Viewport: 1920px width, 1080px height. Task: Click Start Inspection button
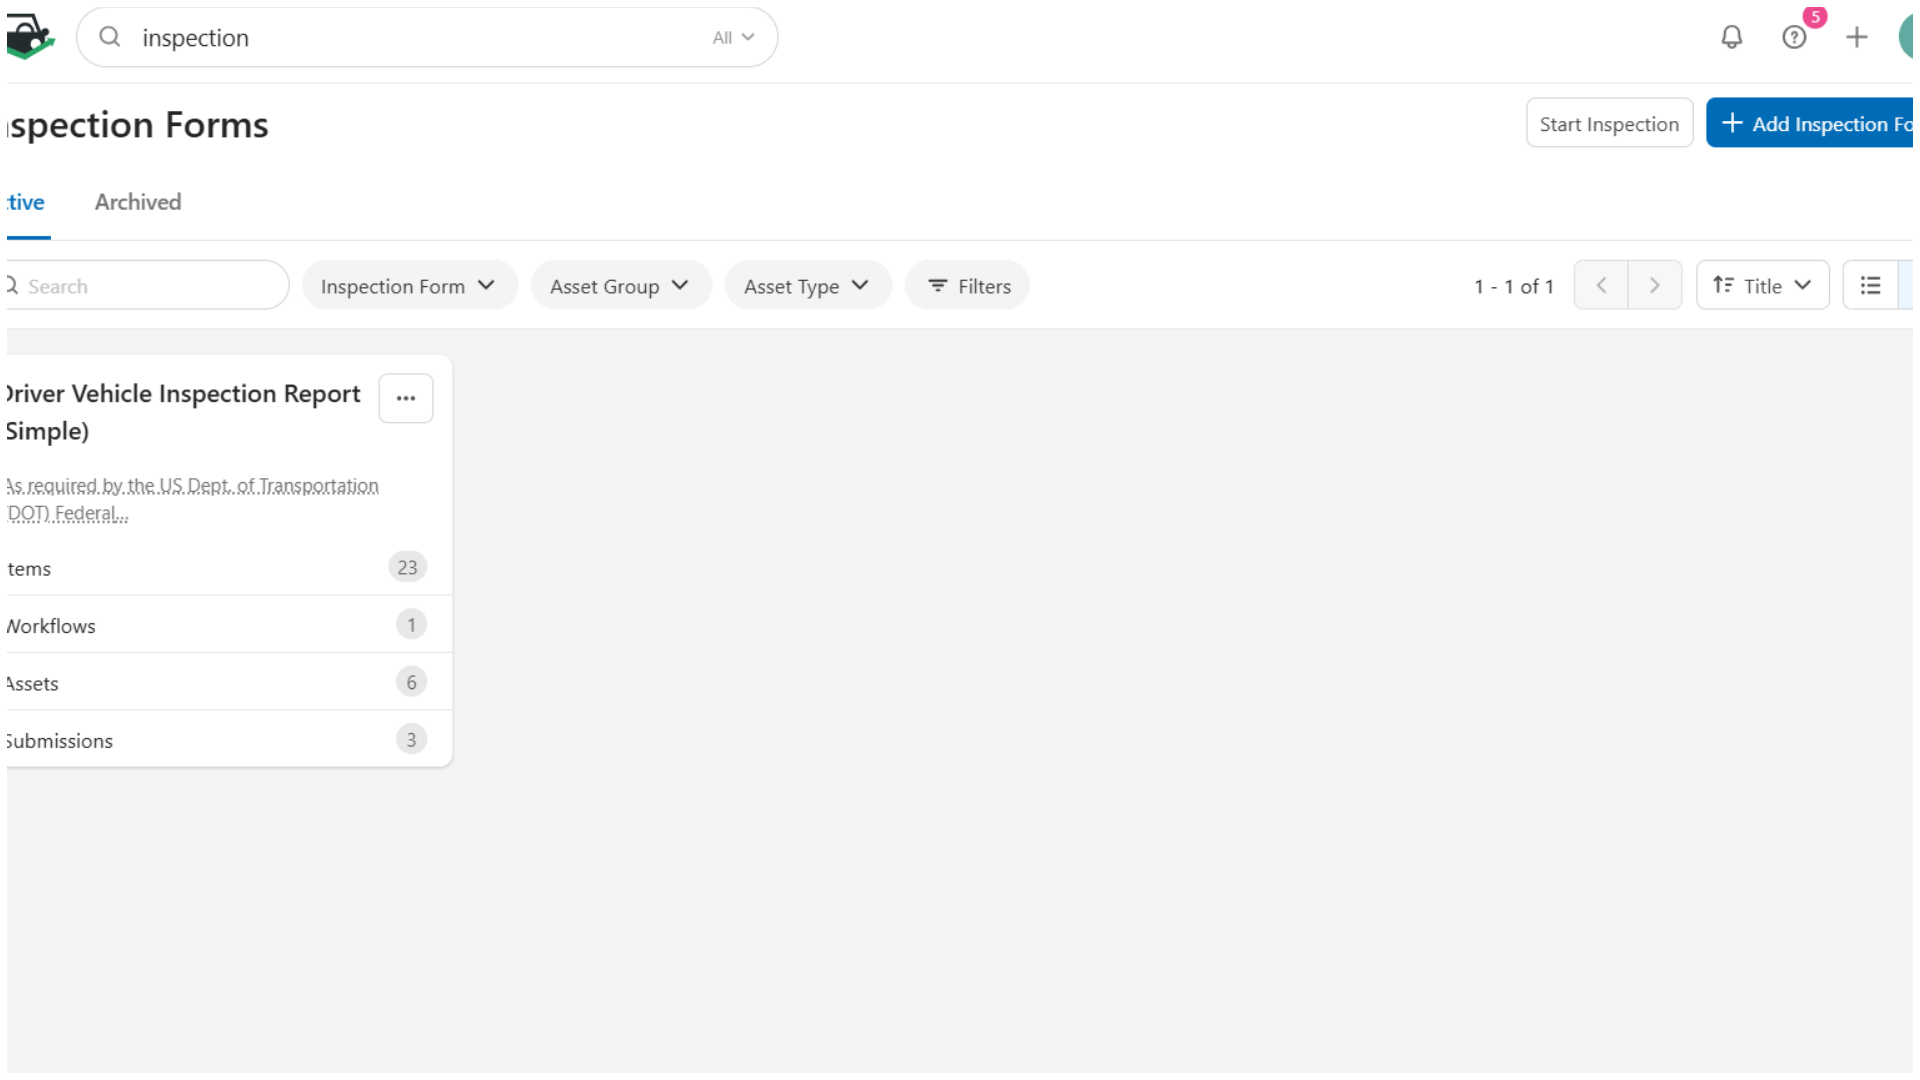(x=1609, y=124)
